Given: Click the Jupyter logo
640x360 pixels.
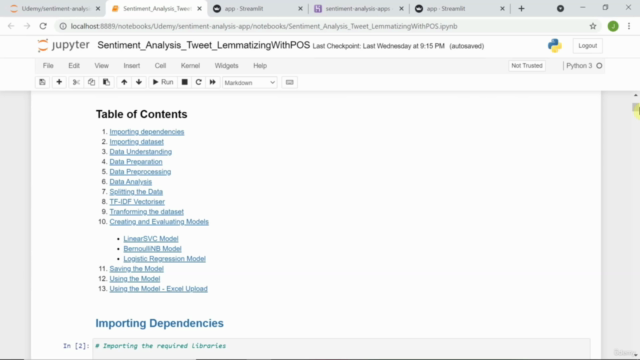Looking at the screenshot, I should tap(64, 45).
